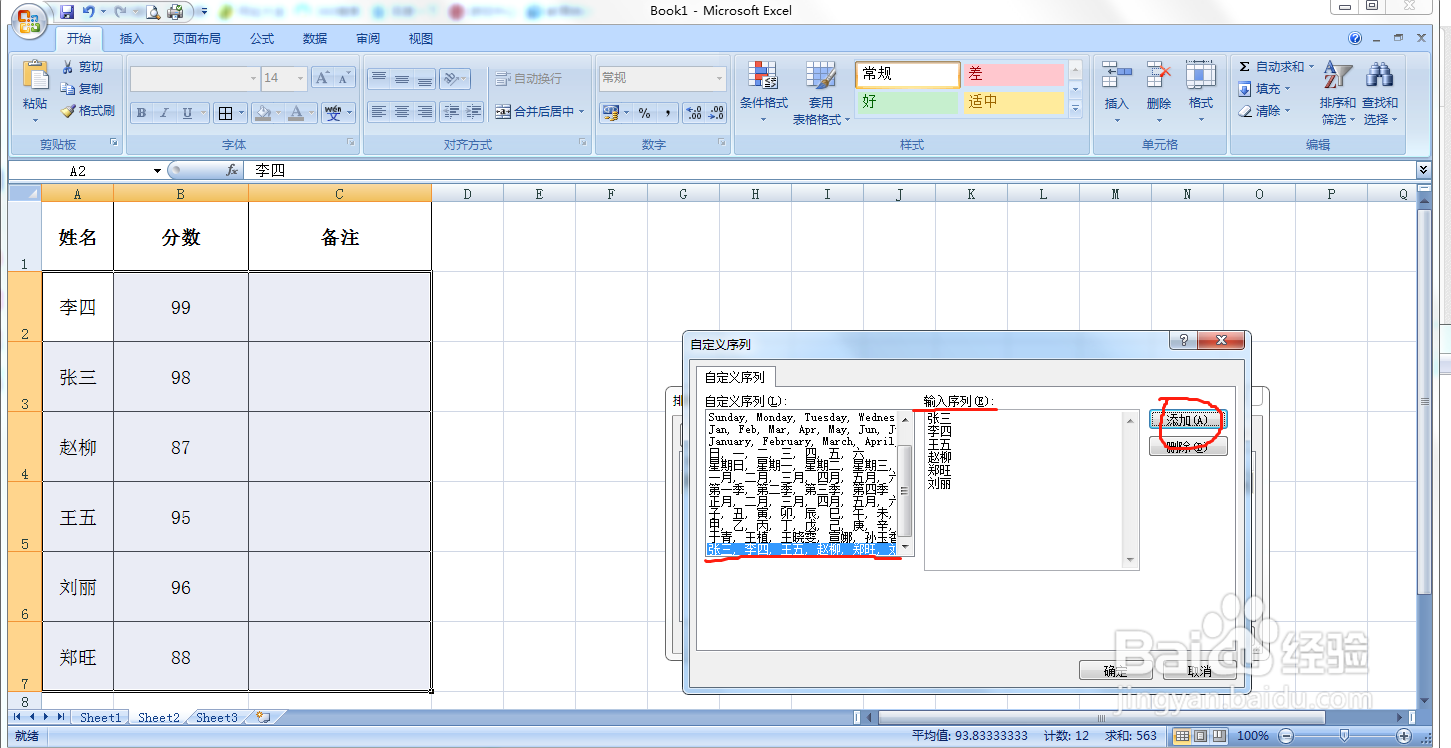This screenshot has width=1451, height=748.
Task: Copy selection with 复制
Action: (x=82, y=89)
